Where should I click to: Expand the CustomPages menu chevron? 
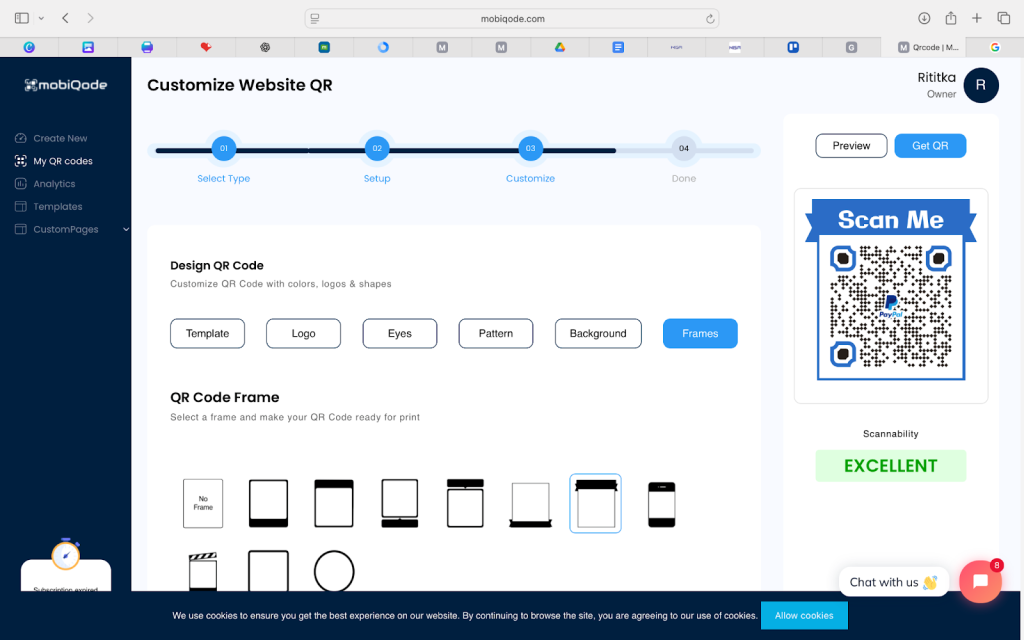[126, 230]
